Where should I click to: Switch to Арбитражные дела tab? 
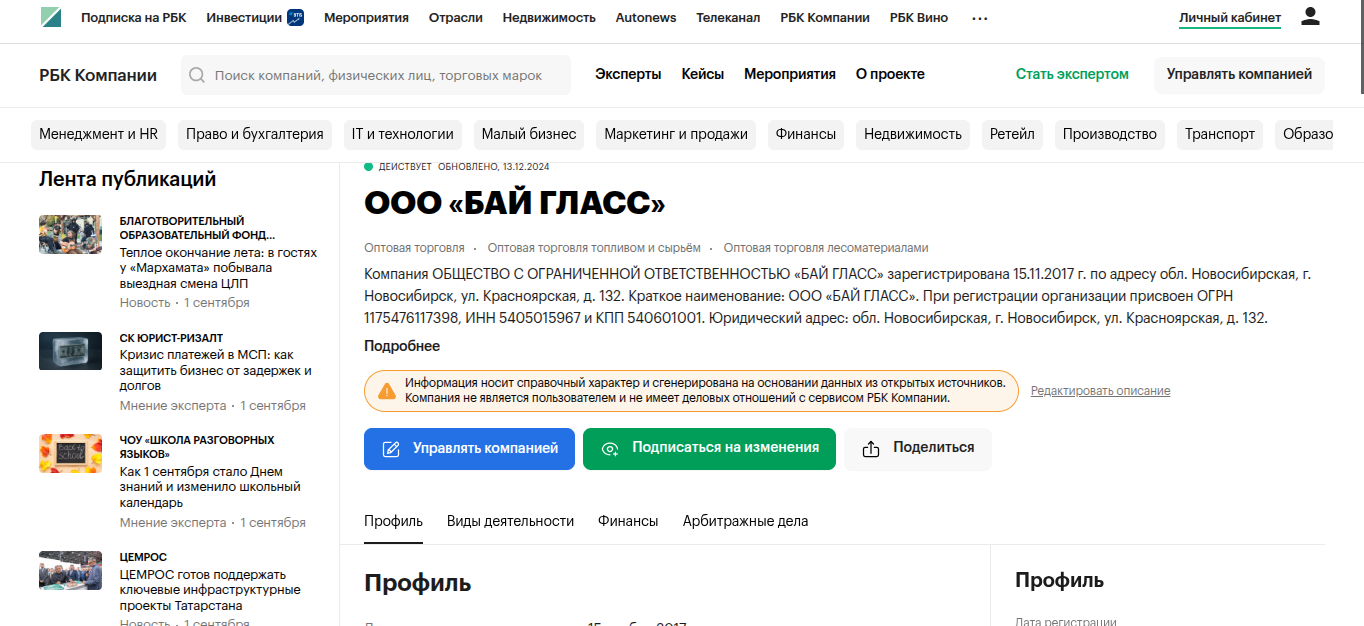pos(745,521)
